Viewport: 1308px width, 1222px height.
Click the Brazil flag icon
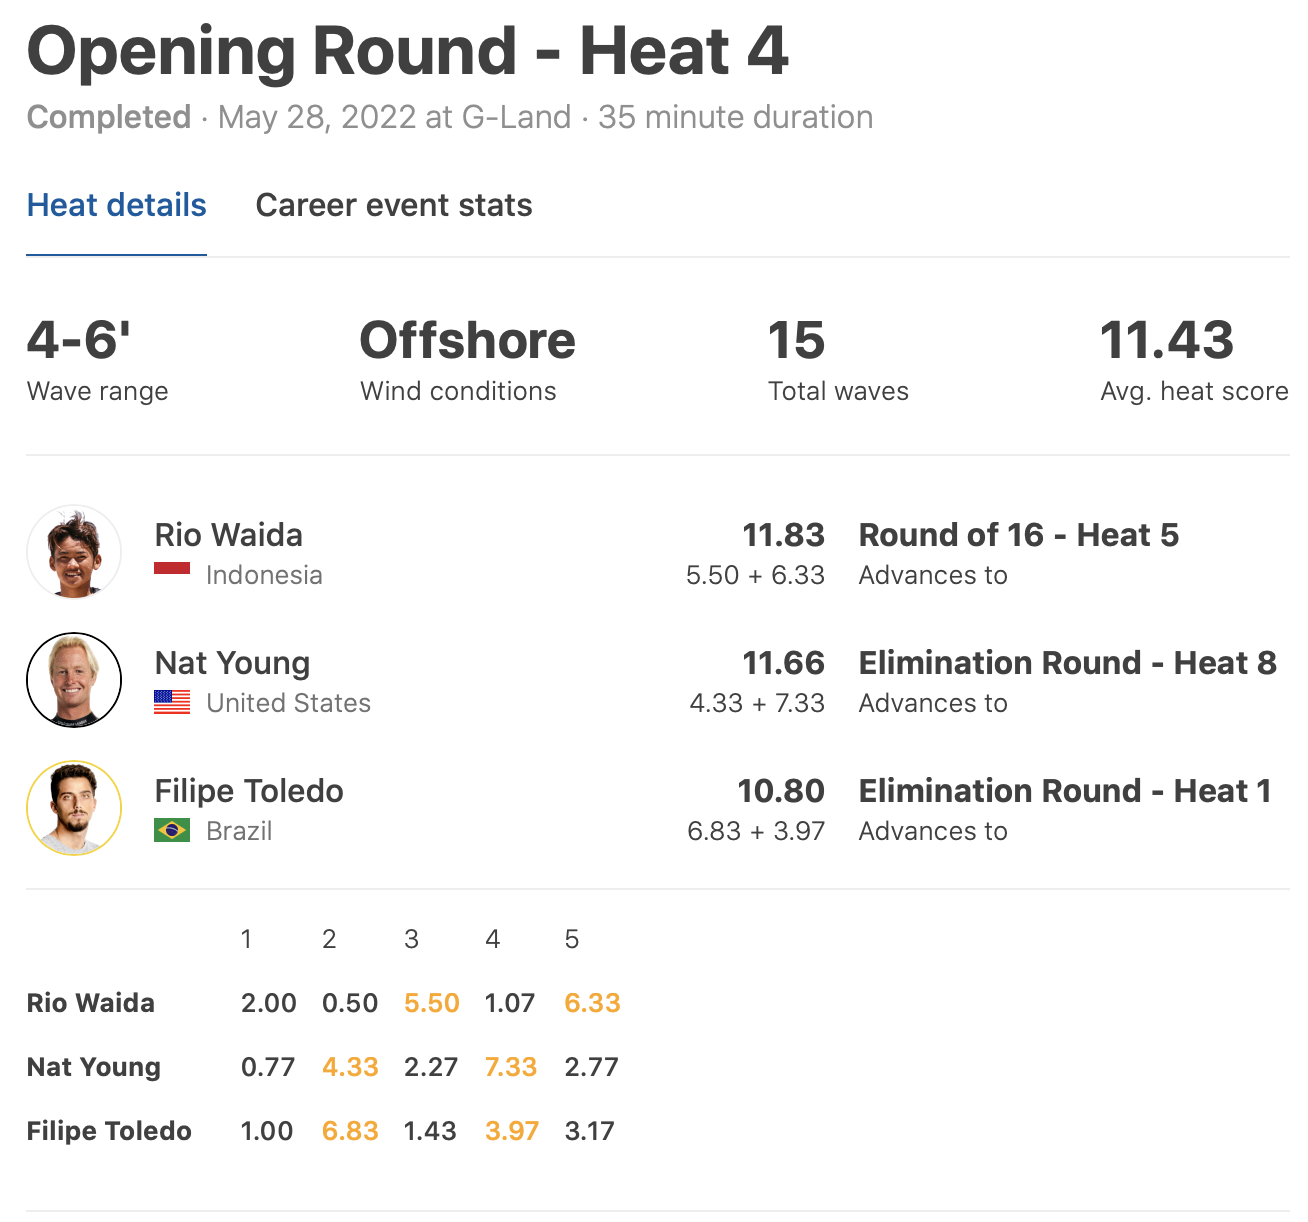(x=172, y=831)
